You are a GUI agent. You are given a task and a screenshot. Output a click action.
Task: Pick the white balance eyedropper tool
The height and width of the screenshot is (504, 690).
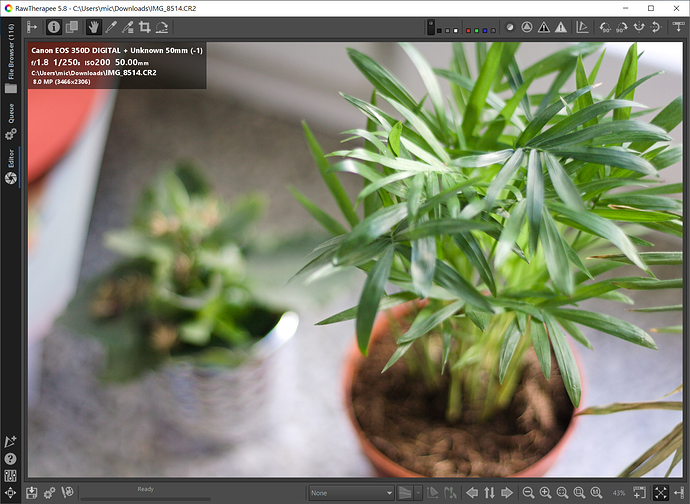click(x=109, y=27)
